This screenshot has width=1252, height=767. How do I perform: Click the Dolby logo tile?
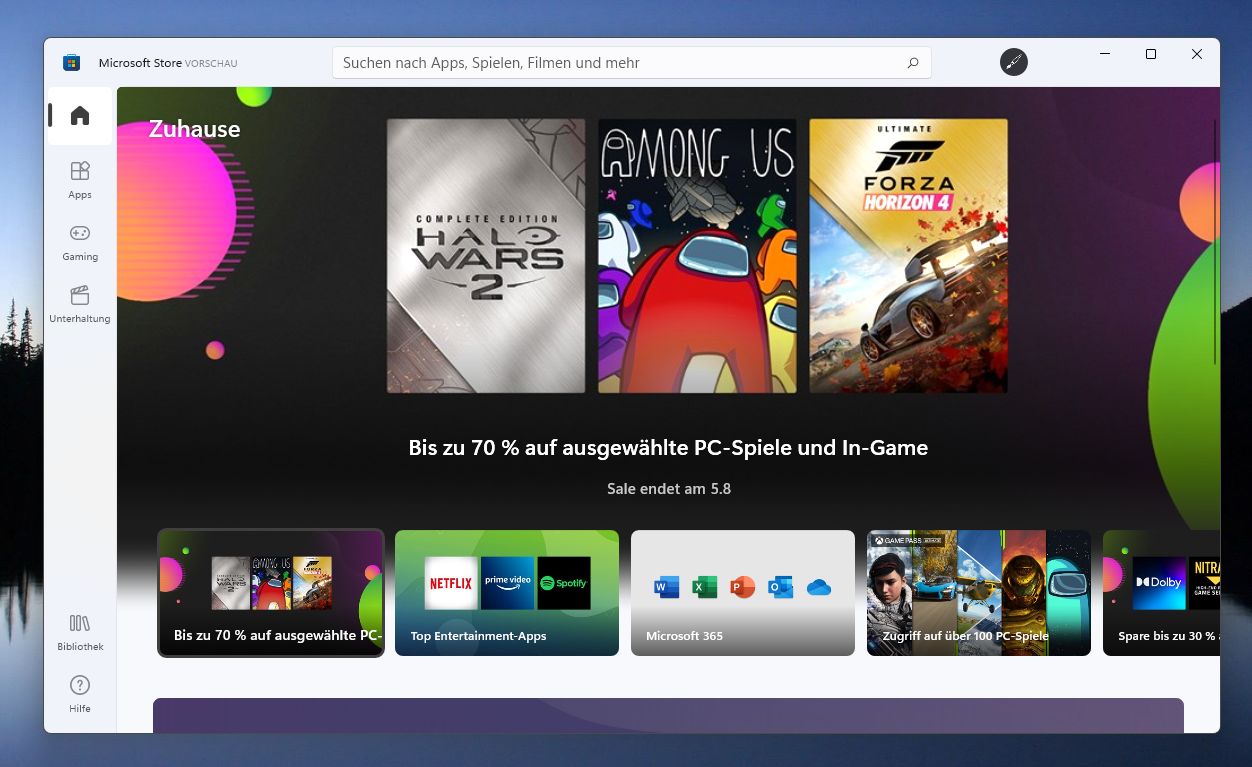(1159, 583)
